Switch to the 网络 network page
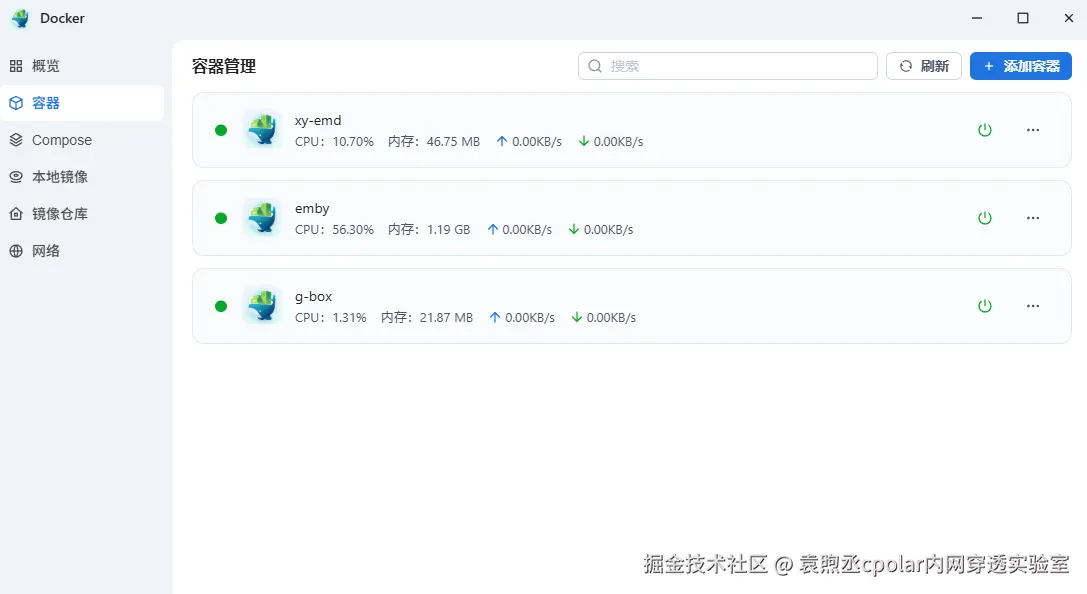This screenshot has width=1087, height=594. click(82, 251)
